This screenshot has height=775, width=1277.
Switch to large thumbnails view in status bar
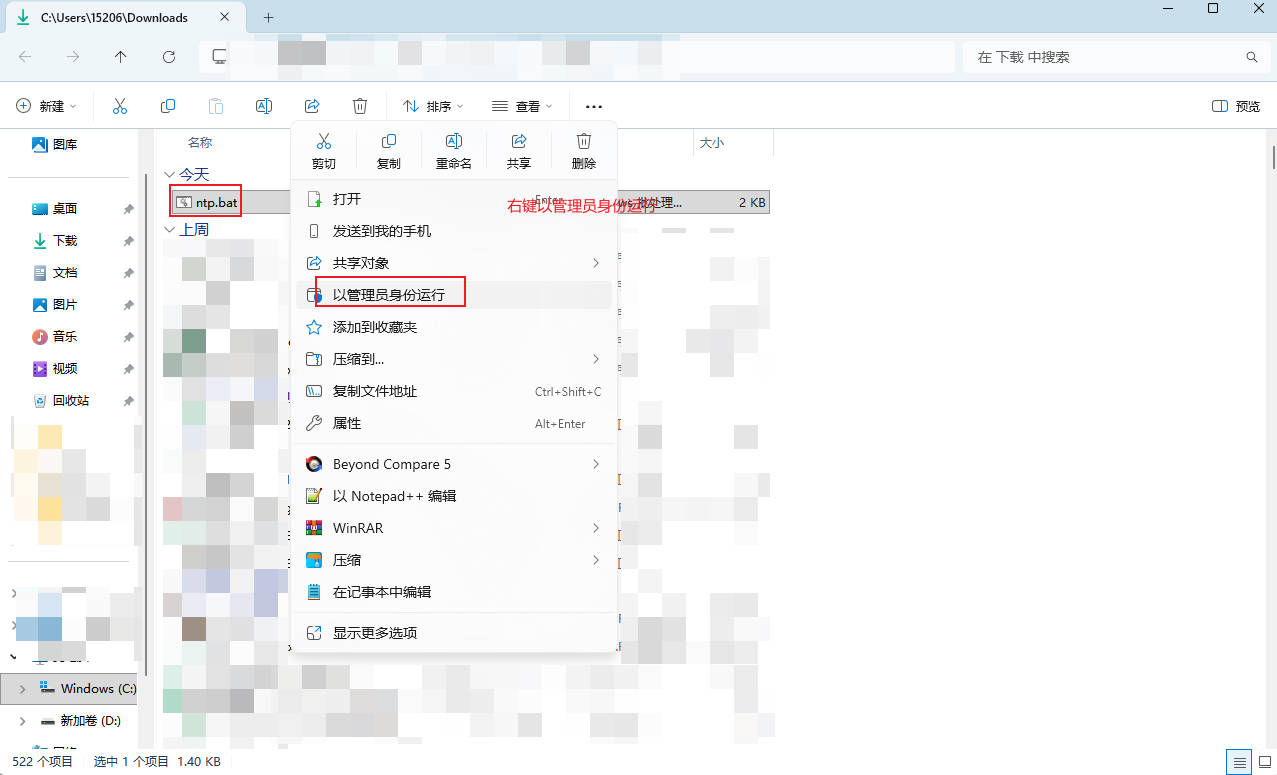[1261, 761]
